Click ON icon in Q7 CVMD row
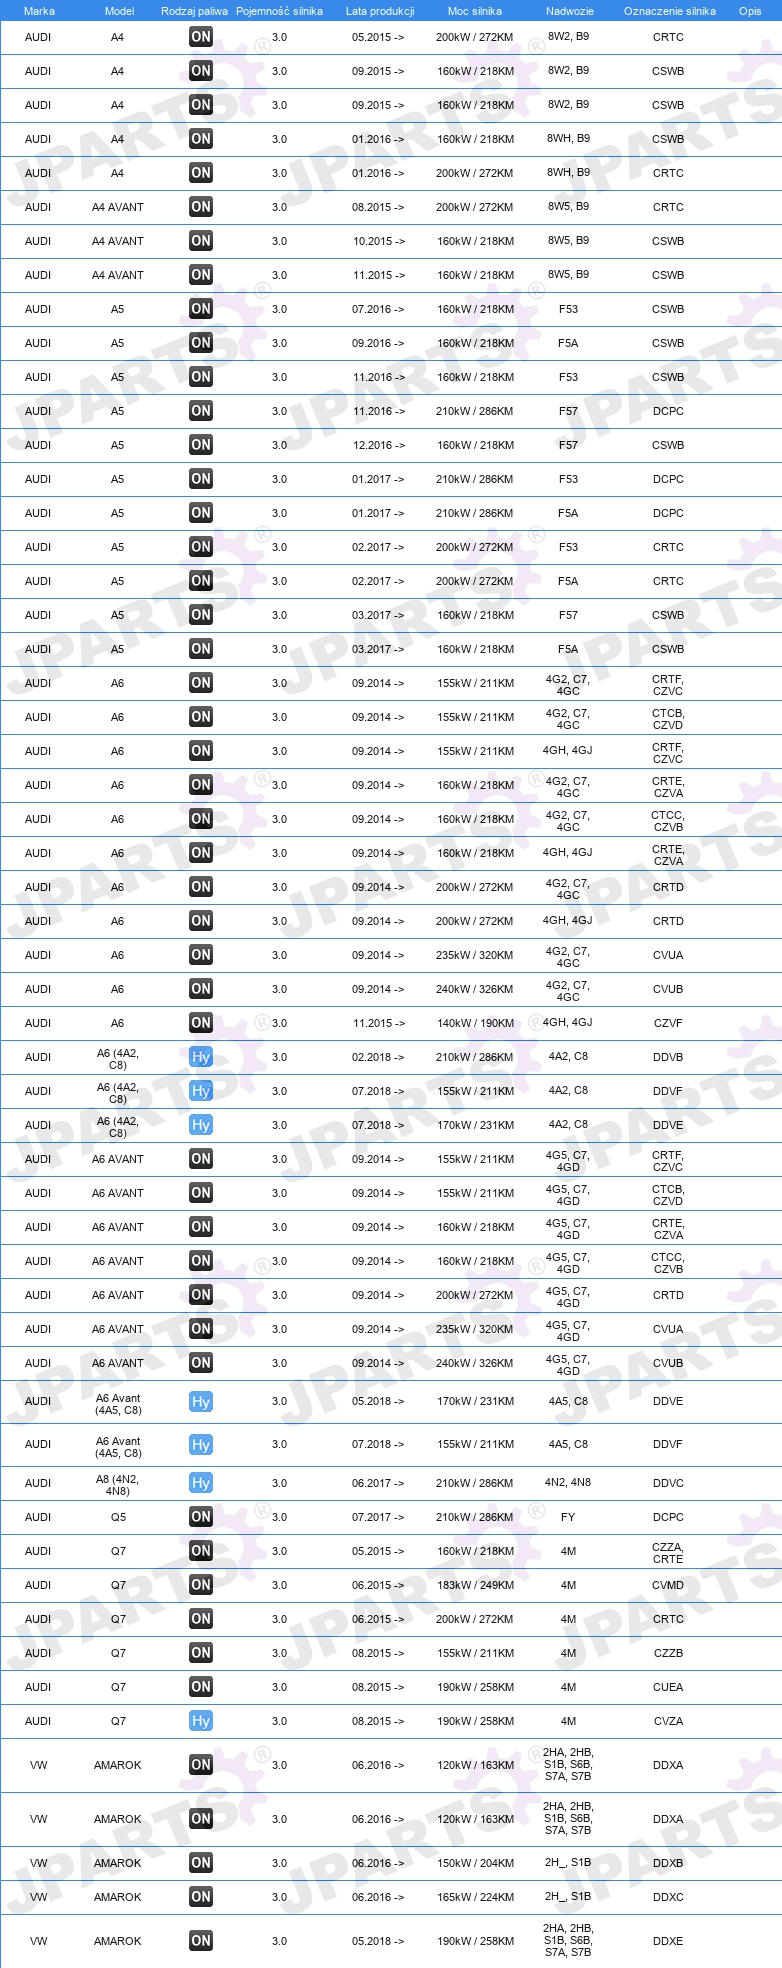The image size is (782, 1968). tap(201, 1585)
